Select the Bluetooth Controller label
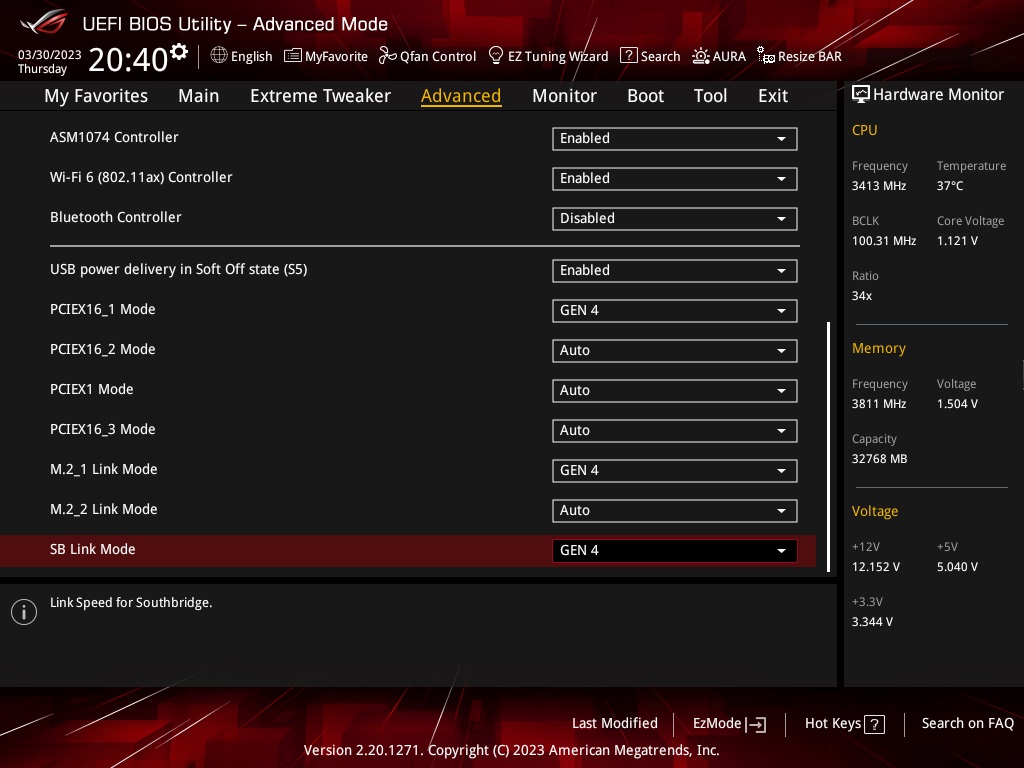The width and height of the screenshot is (1024, 768). (116, 217)
